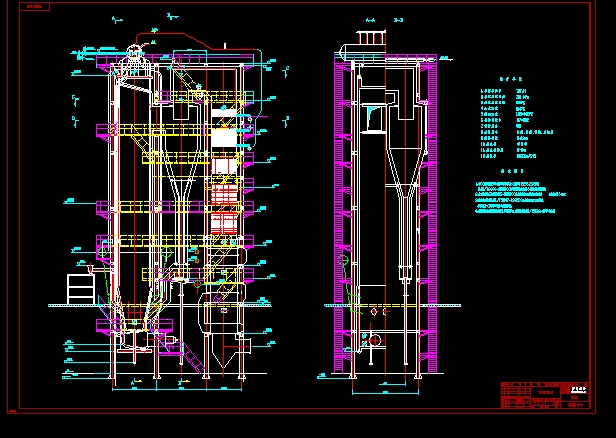Select the upper red grid panel in the left view
616x438 pixels.
coord(224,194)
